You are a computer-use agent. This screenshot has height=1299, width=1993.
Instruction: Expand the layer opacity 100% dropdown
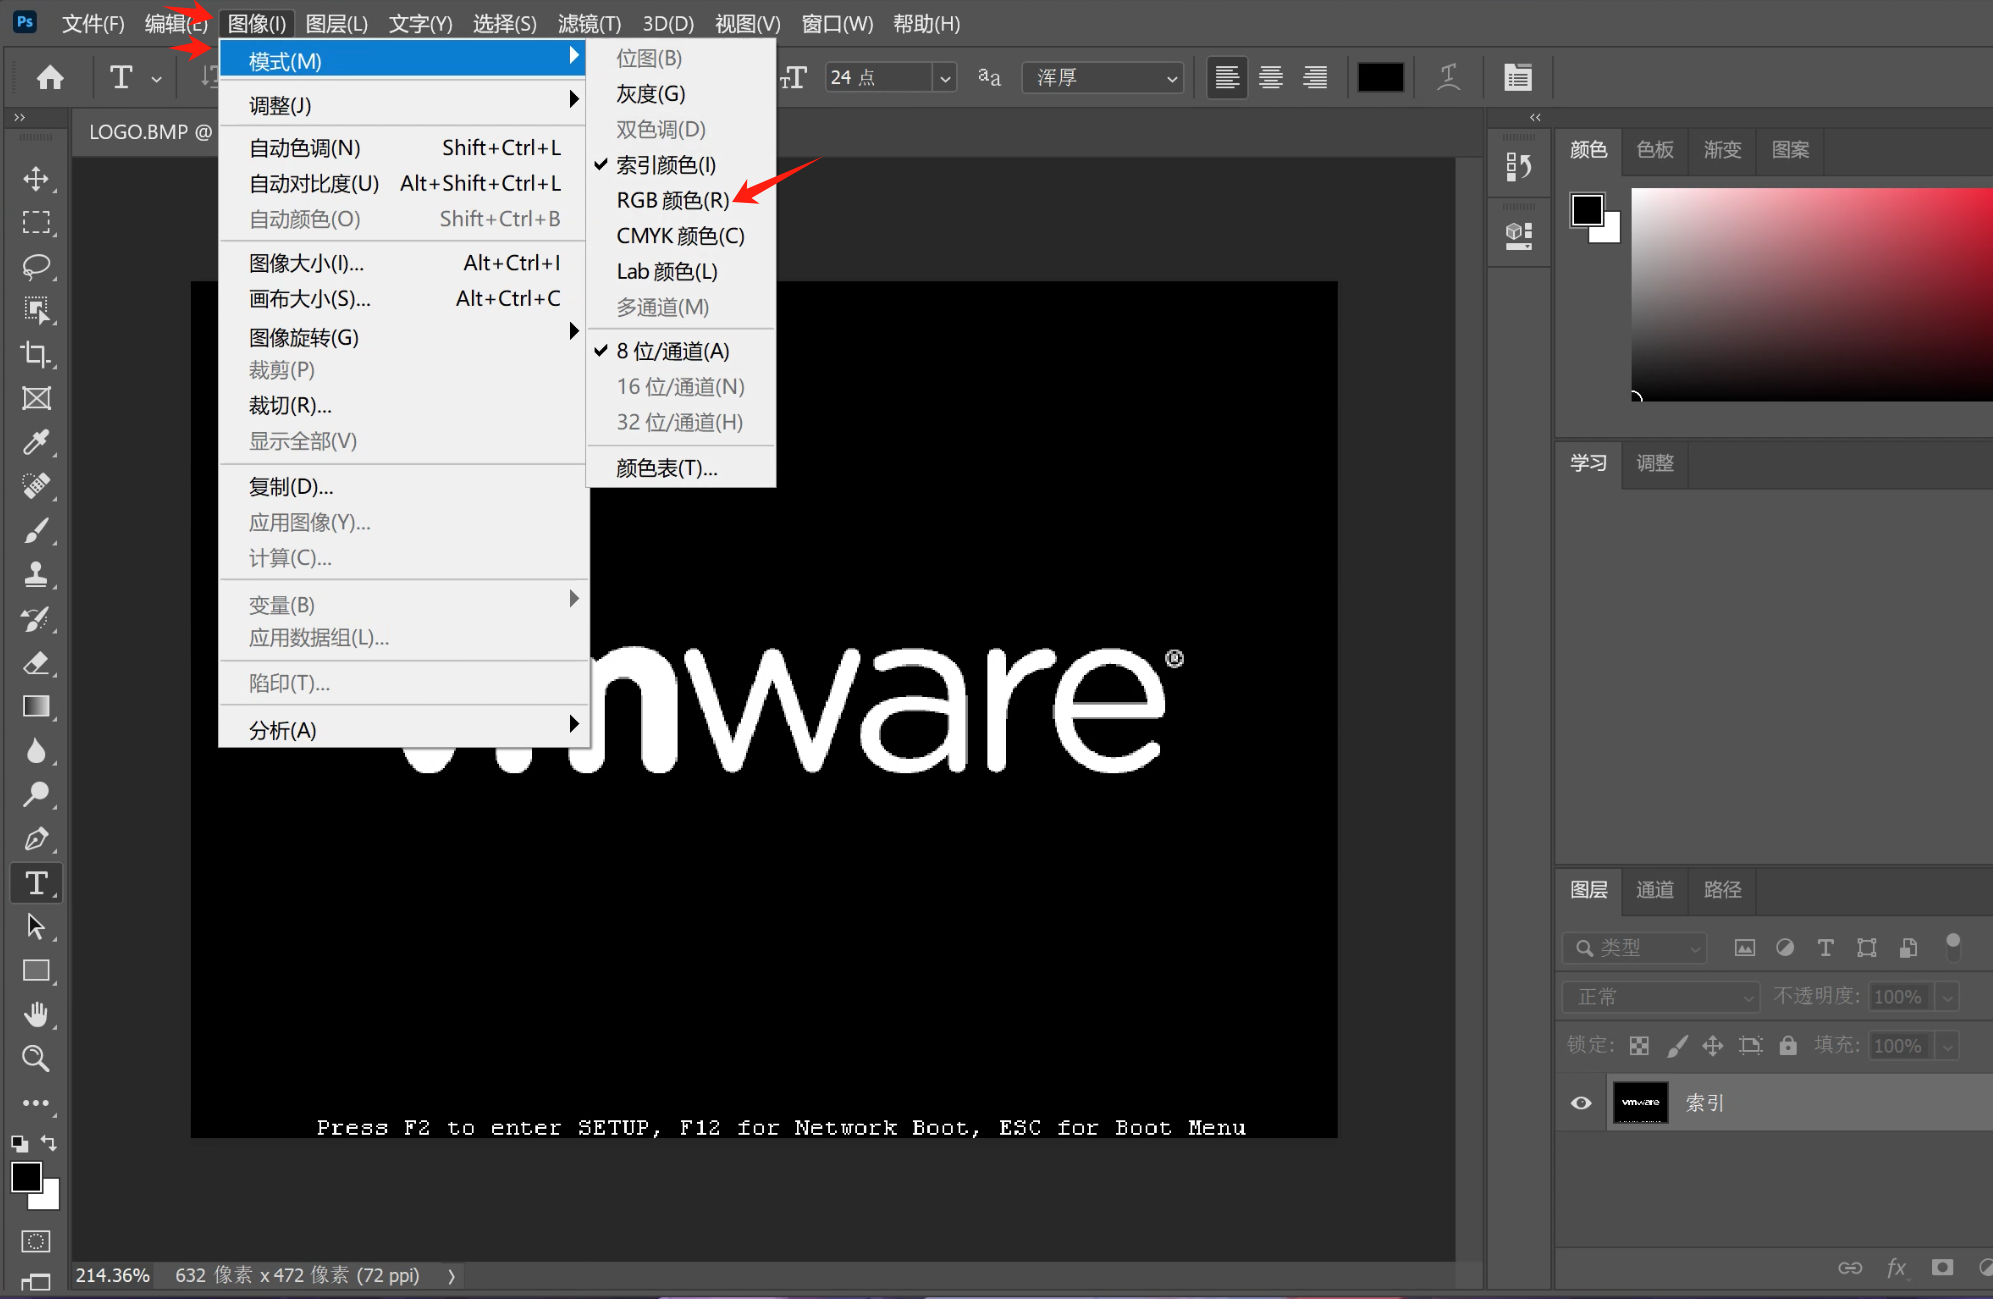tap(1947, 997)
